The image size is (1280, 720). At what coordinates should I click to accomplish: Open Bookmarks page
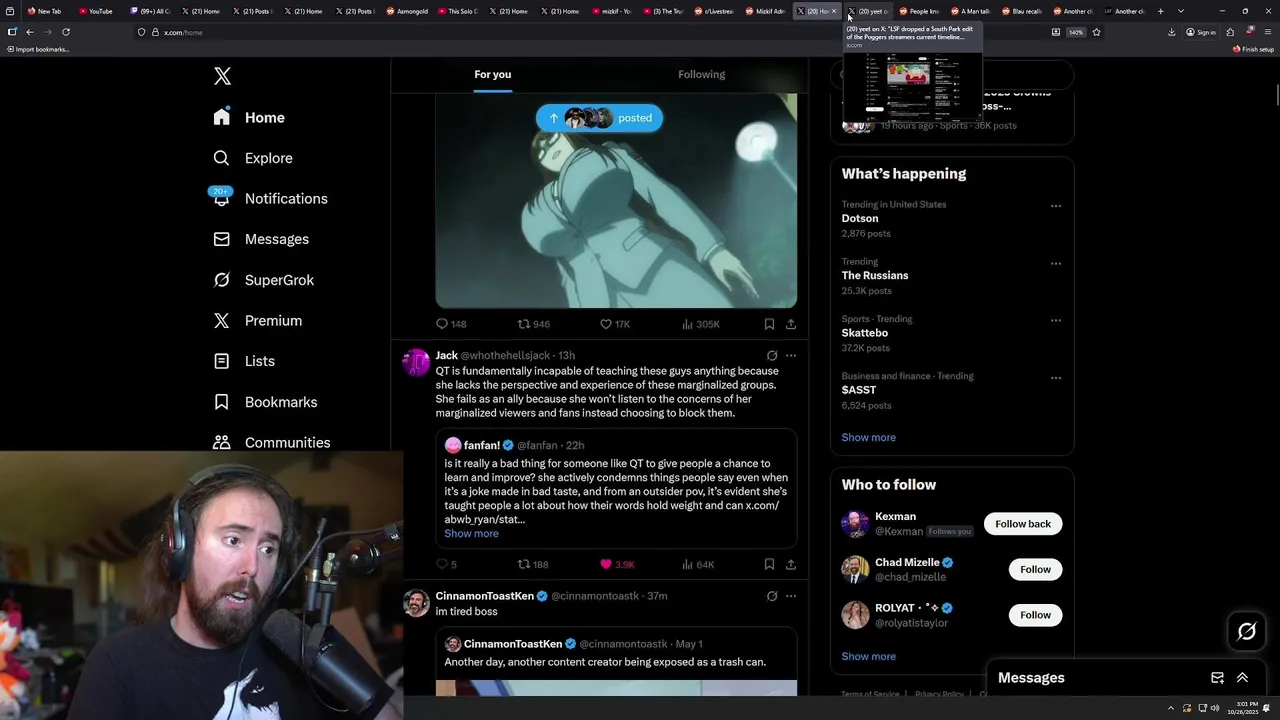point(265,402)
